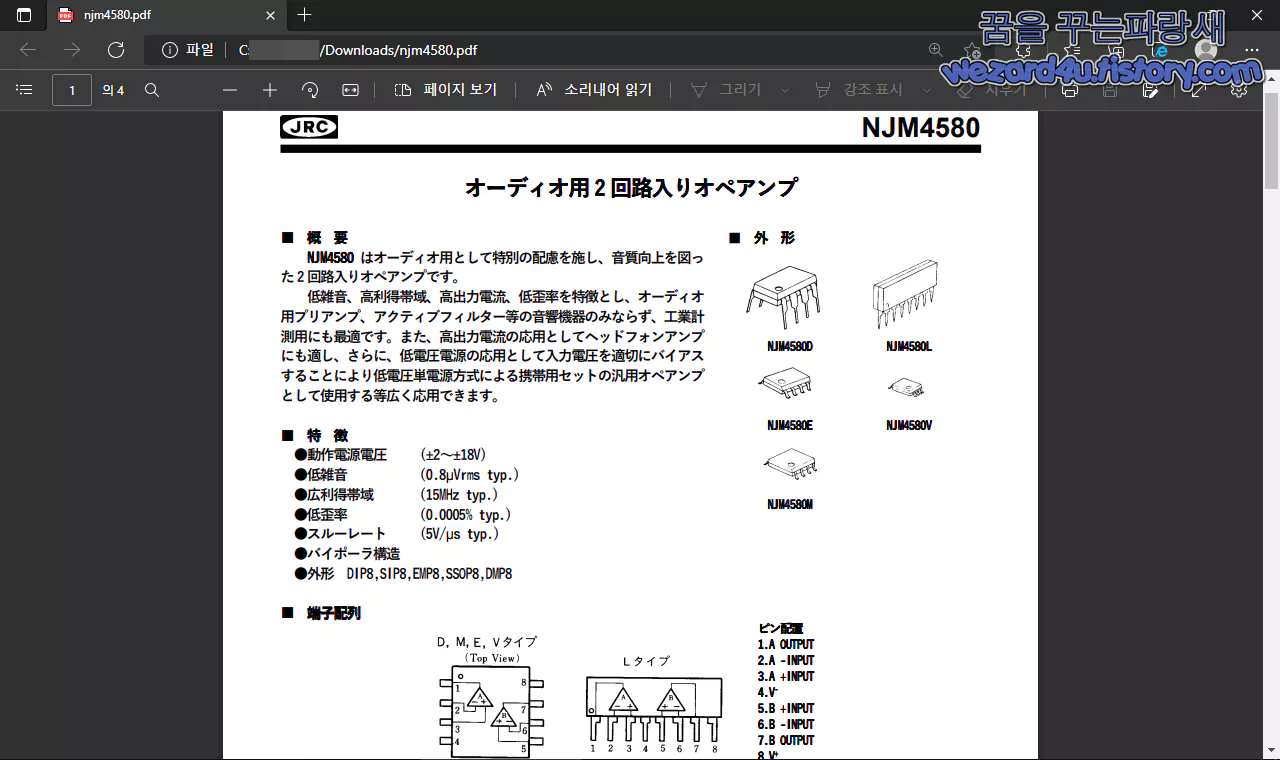Expand the highlighter color dropdown
The width and height of the screenshot is (1280, 760).
click(x=928, y=89)
